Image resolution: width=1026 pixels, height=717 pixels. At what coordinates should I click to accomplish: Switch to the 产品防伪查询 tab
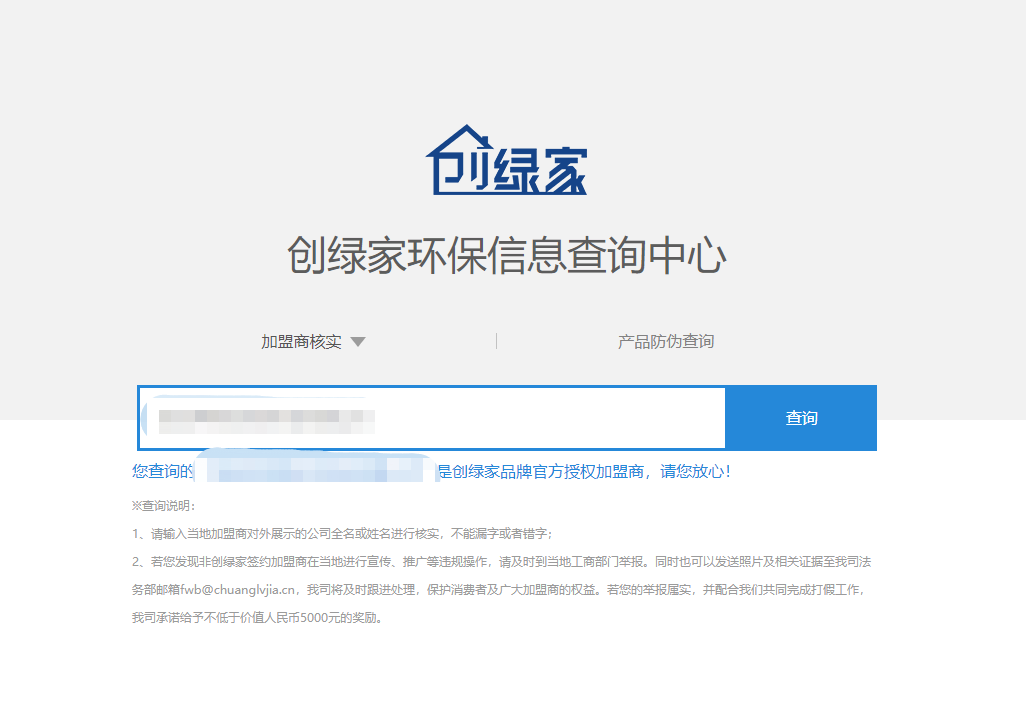coord(666,340)
